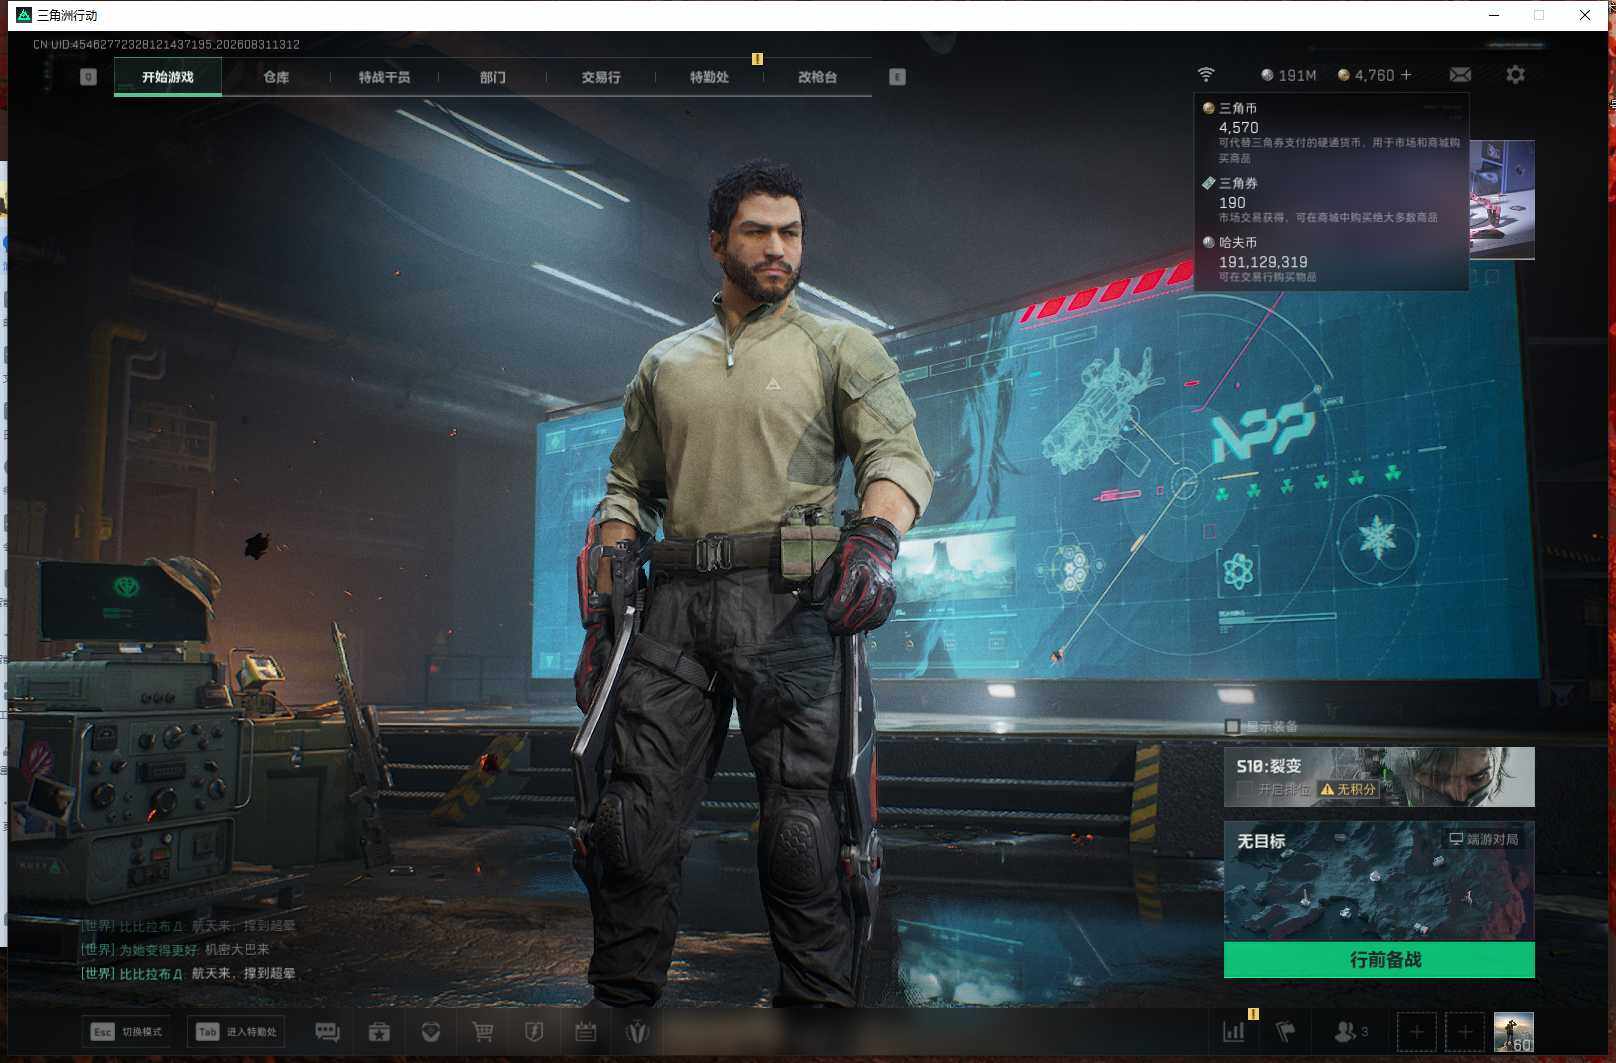Click the 4,570 triangle coin value
This screenshot has height=1063, width=1616.
click(1238, 128)
